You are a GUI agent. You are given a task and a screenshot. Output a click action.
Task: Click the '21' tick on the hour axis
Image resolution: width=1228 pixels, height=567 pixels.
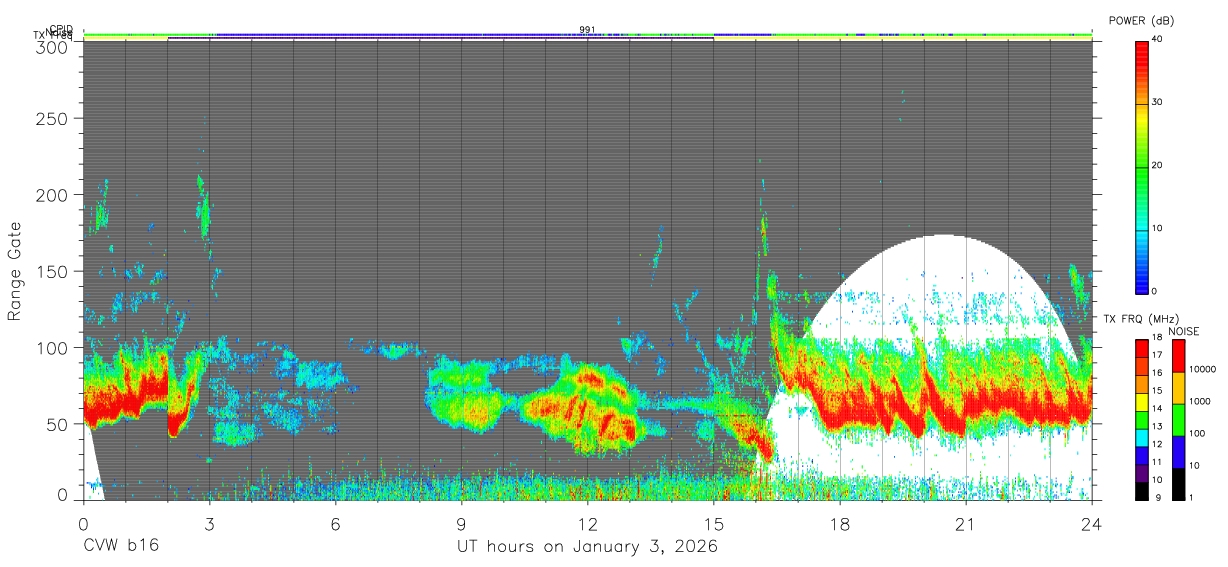(x=965, y=523)
